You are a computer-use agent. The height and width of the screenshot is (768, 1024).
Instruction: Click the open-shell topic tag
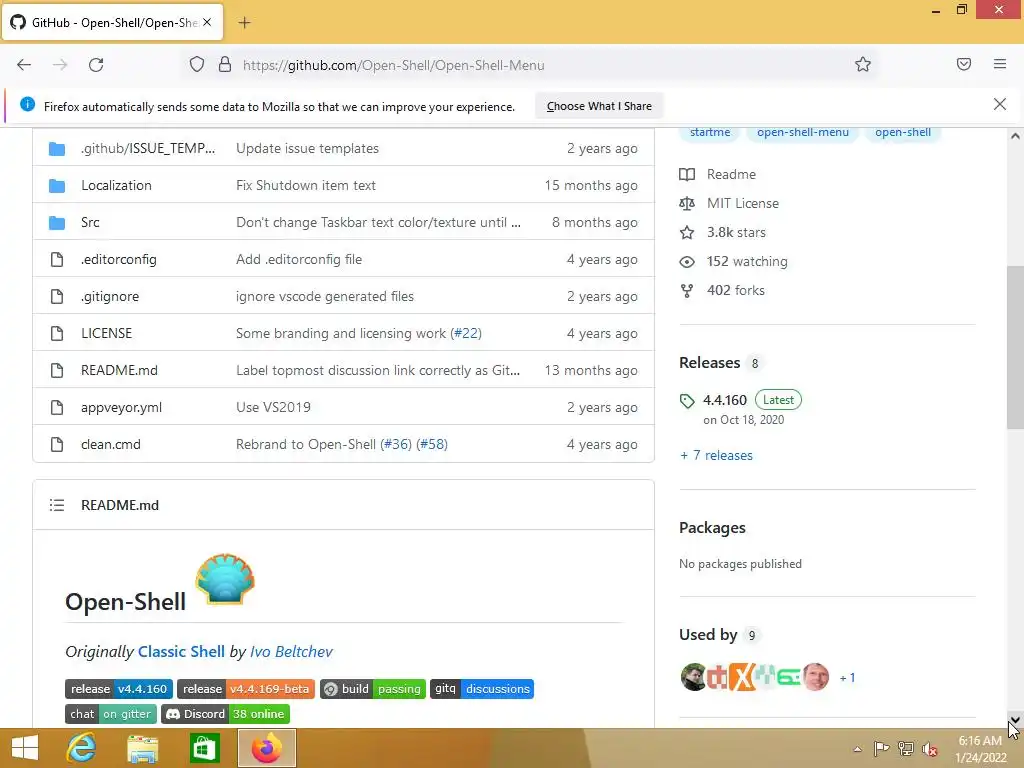(x=903, y=133)
